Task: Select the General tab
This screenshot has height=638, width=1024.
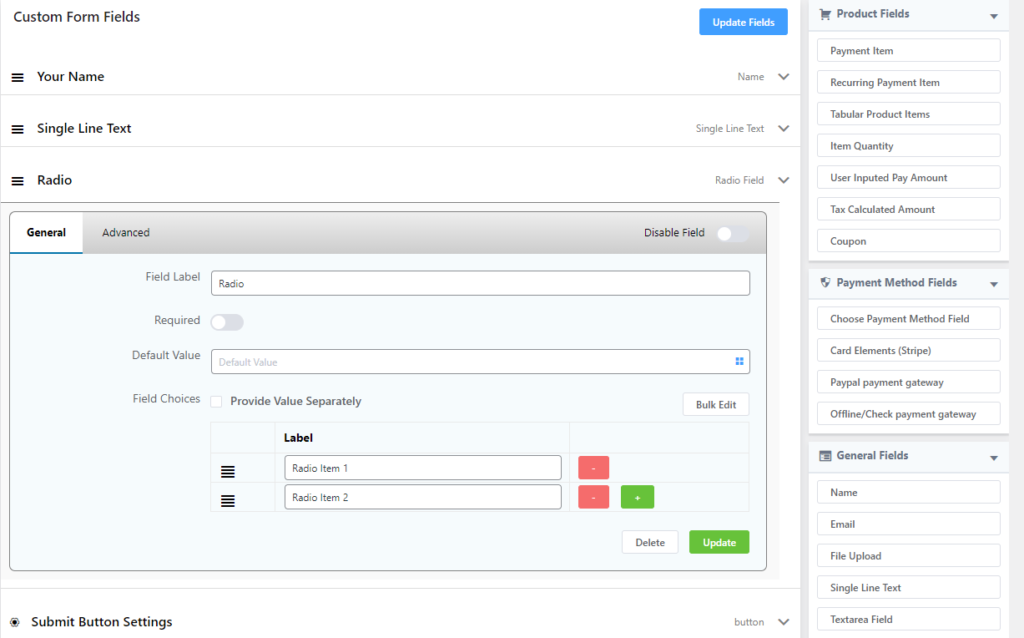Action: pyautogui.click(x=46, y=233)
